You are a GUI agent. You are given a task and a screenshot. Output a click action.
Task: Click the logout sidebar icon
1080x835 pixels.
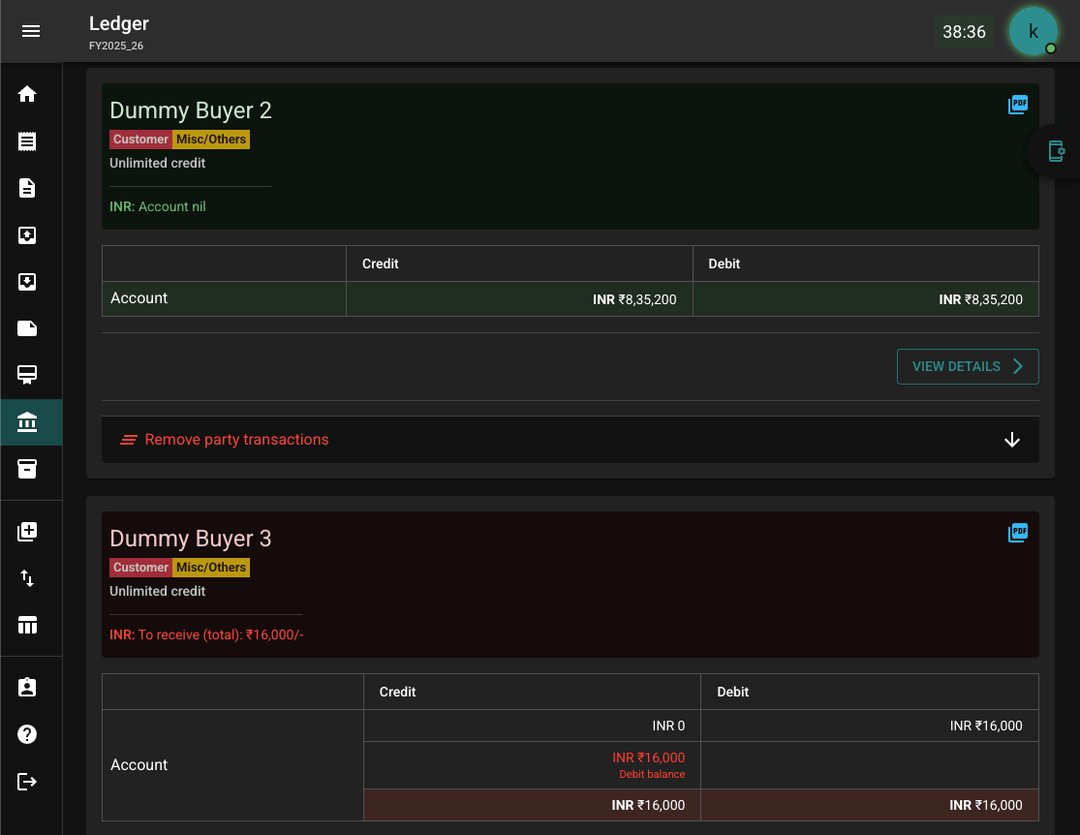tap(27, 781)
